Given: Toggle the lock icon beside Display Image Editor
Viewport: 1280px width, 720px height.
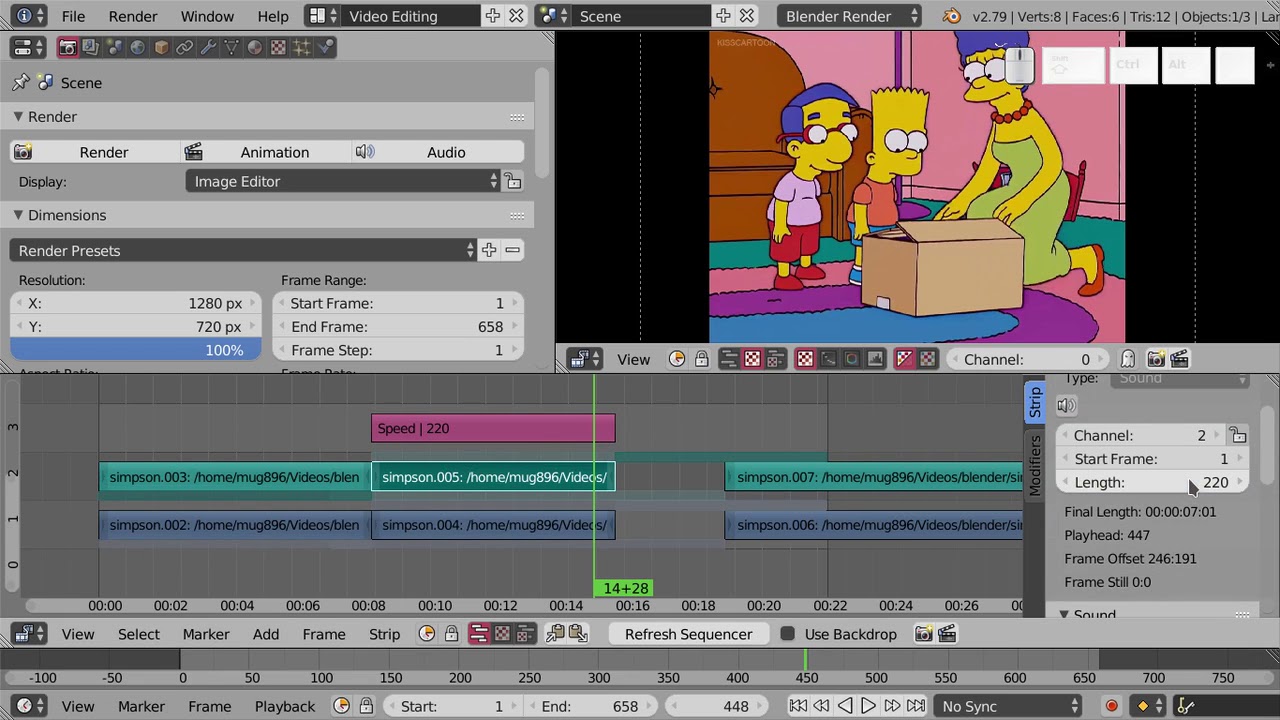Looking at the screenshot, I should coord(512,181).
